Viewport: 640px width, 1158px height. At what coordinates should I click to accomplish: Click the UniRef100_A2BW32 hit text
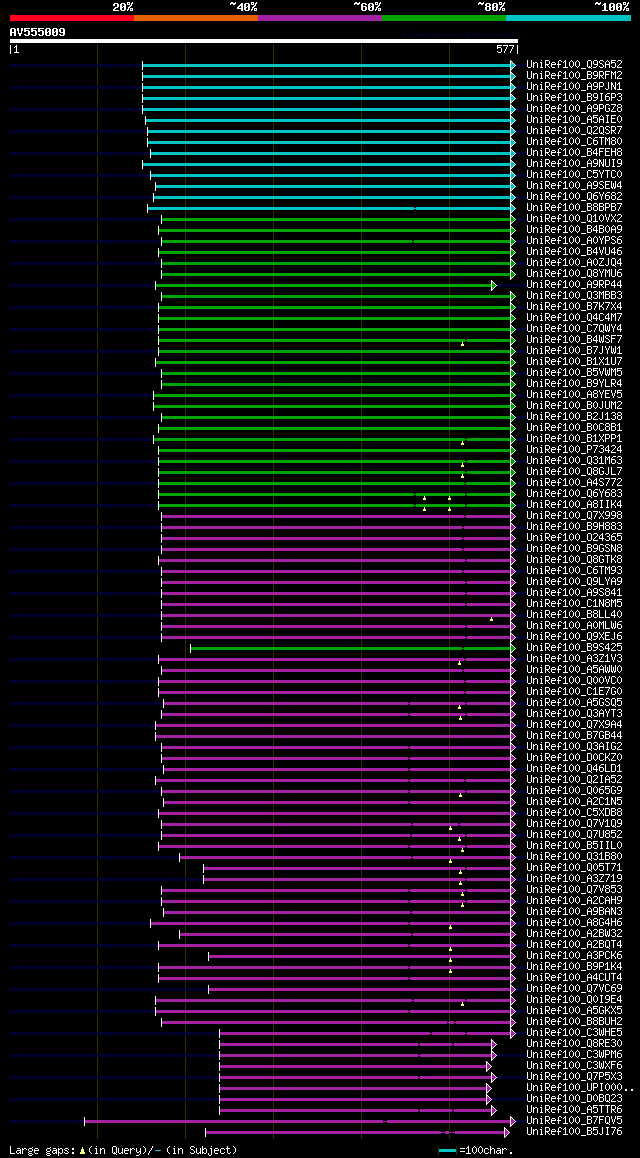click(574, 933)
